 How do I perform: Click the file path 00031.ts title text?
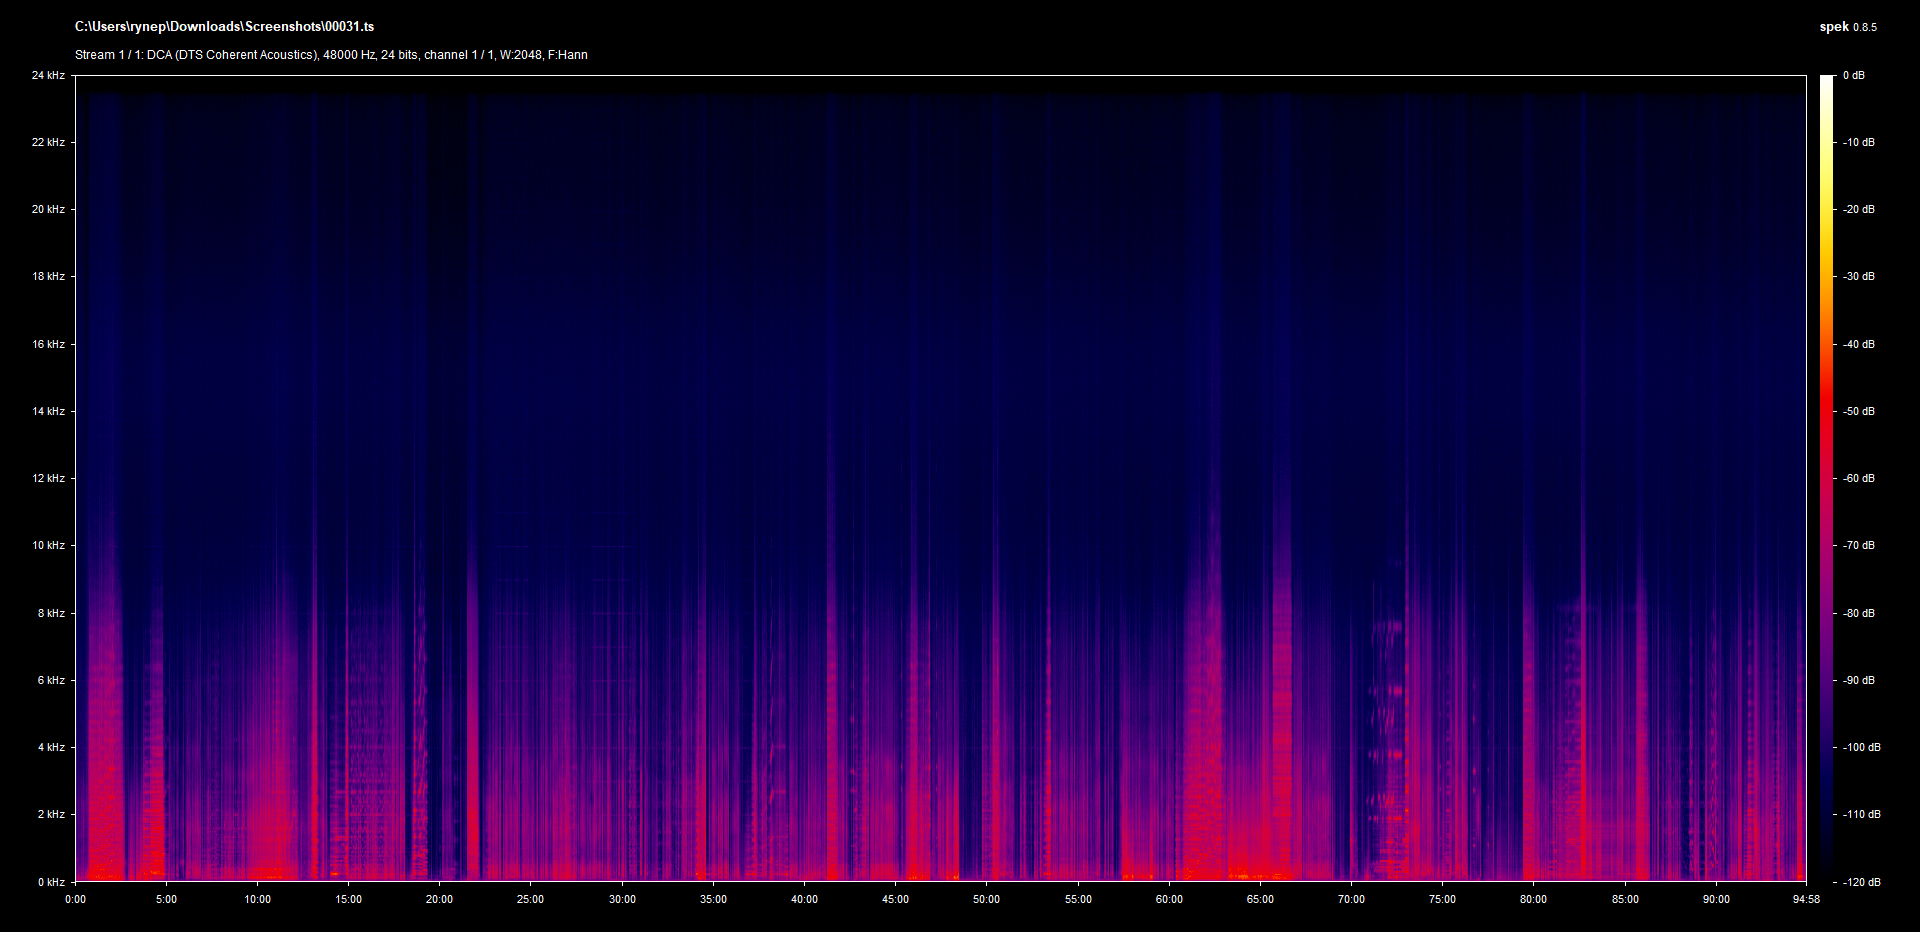click(224, 27)
